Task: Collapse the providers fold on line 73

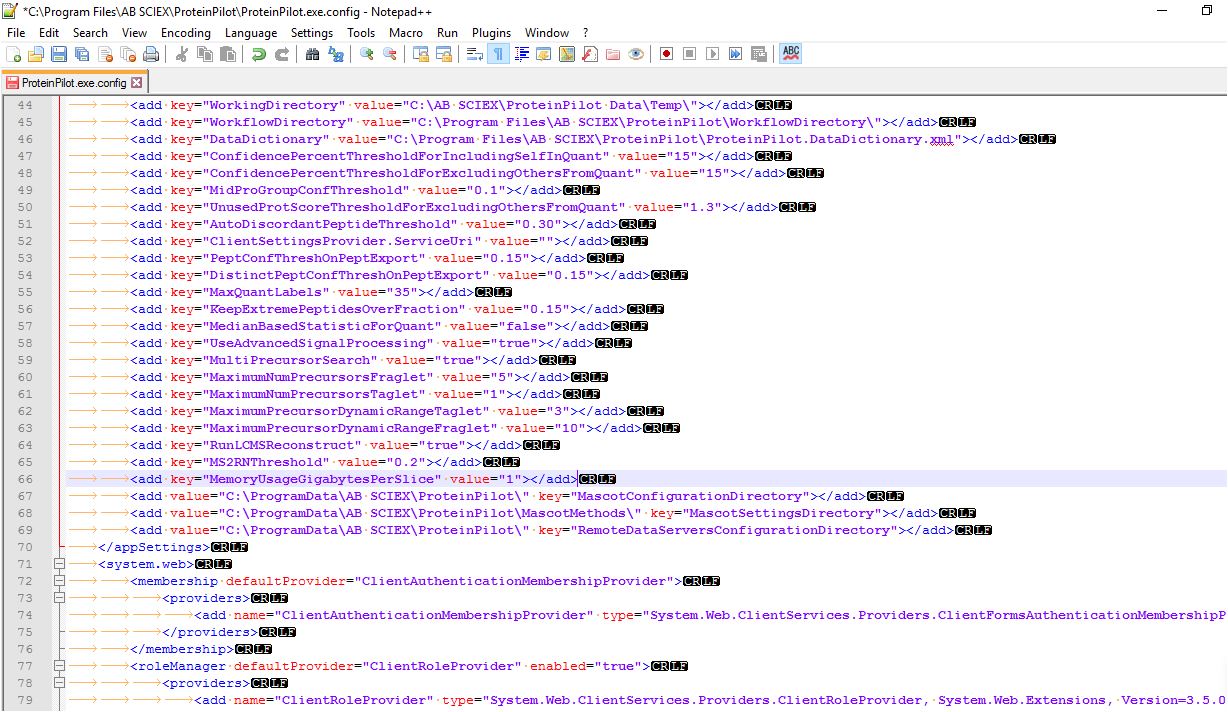Action: pyautogui.click(x=59, y=598)
